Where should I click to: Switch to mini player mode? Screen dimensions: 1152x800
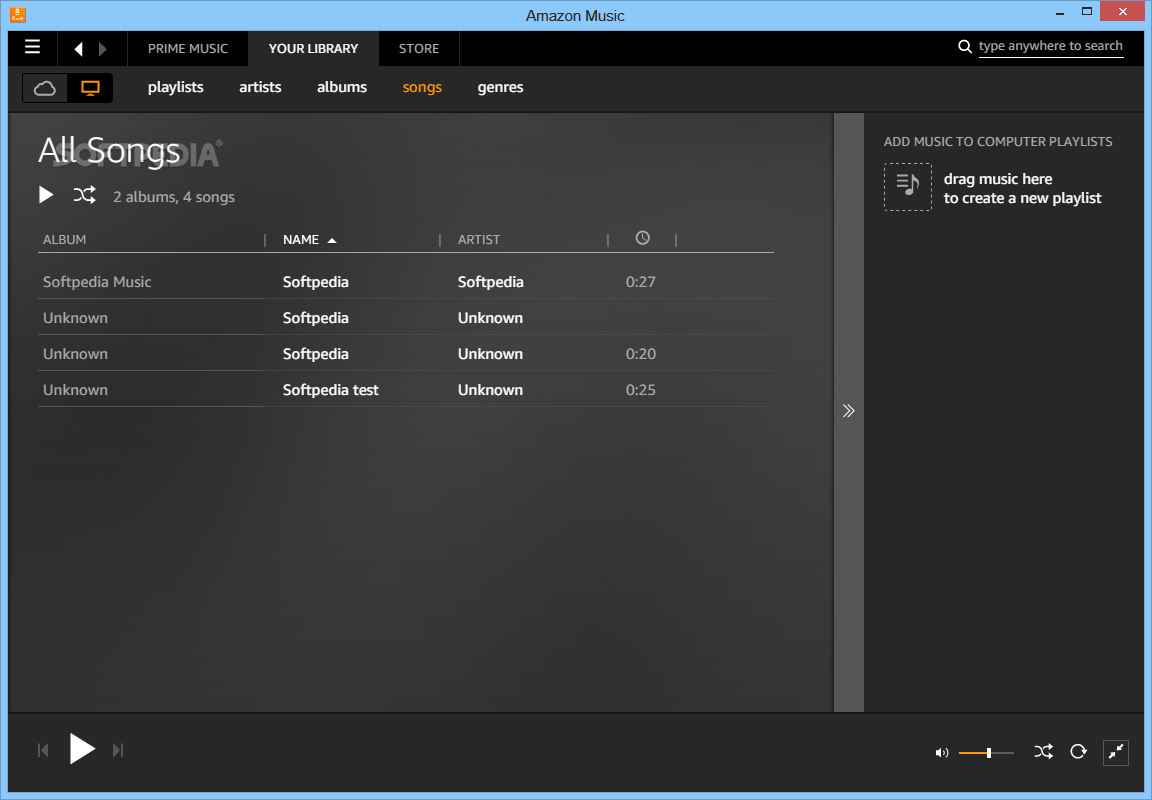(x=1115, y=752)
